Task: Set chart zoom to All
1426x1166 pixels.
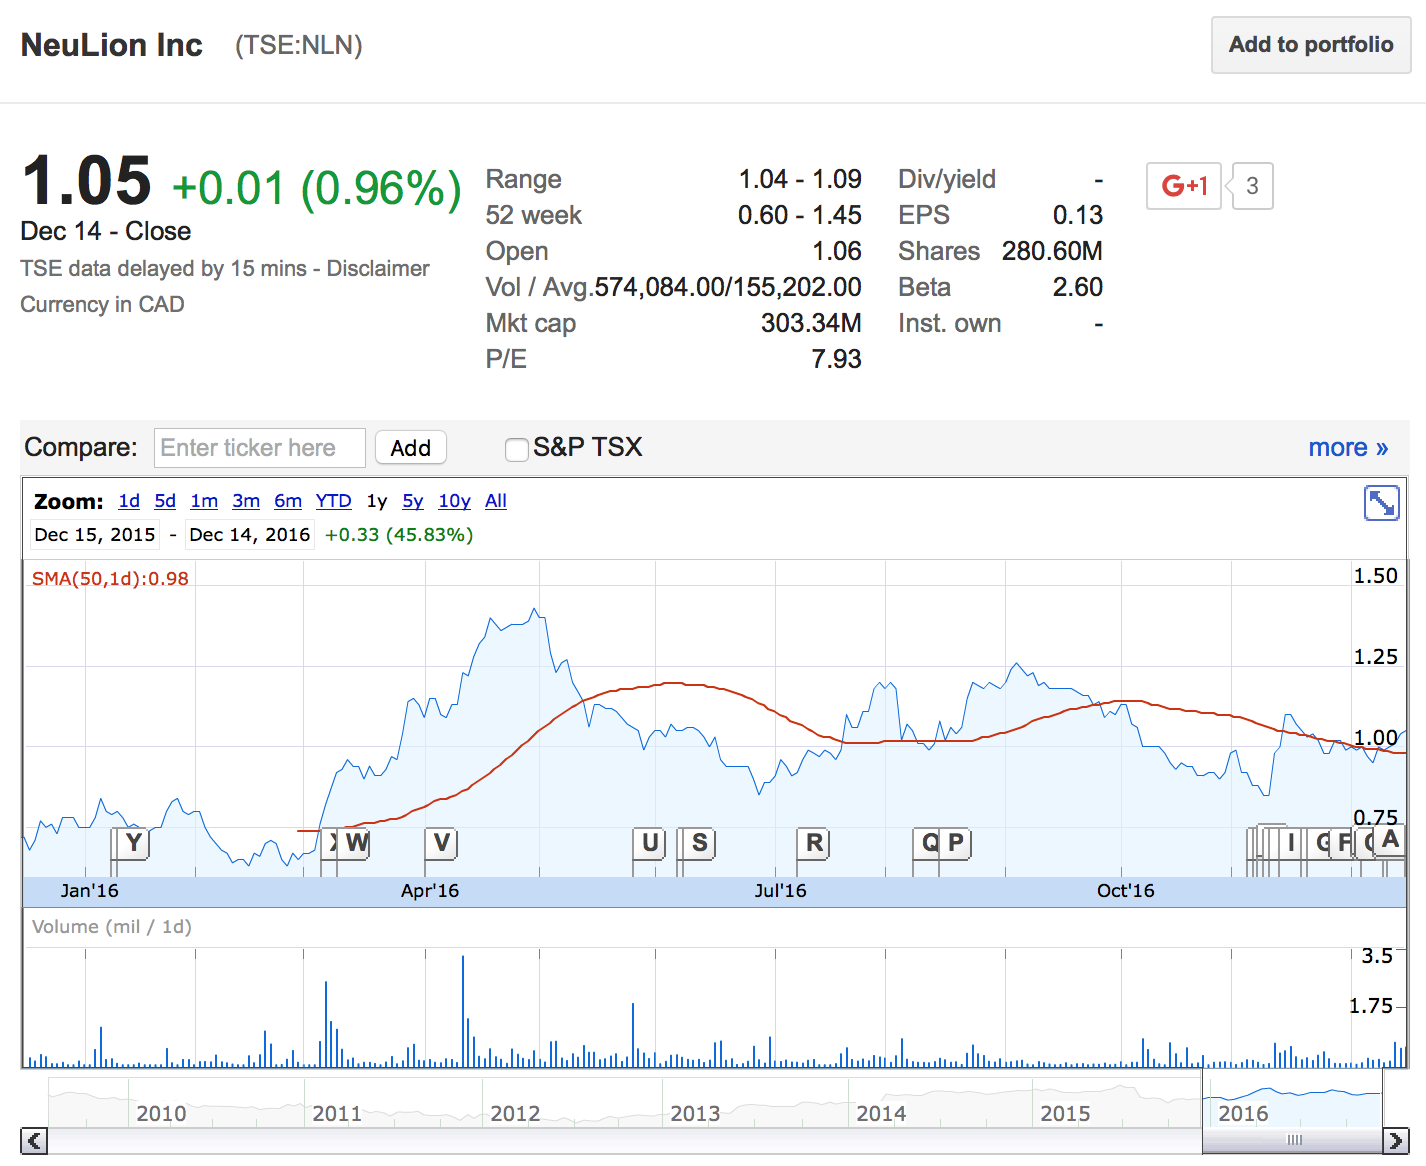Action: point(496,501)
